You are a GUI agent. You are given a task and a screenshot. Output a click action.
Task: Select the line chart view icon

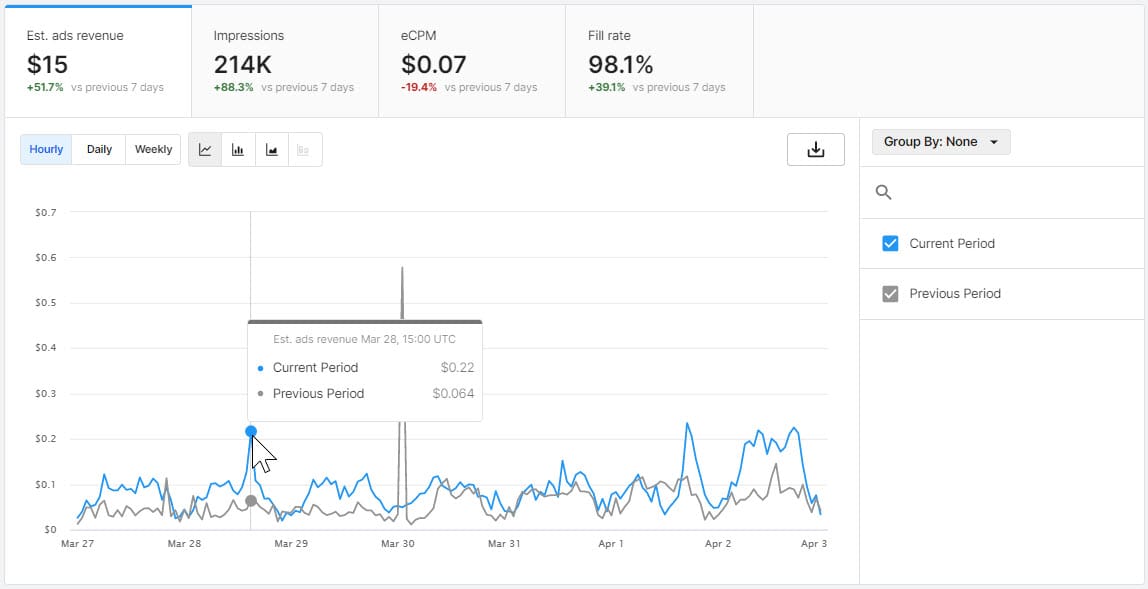coord(205,150)
